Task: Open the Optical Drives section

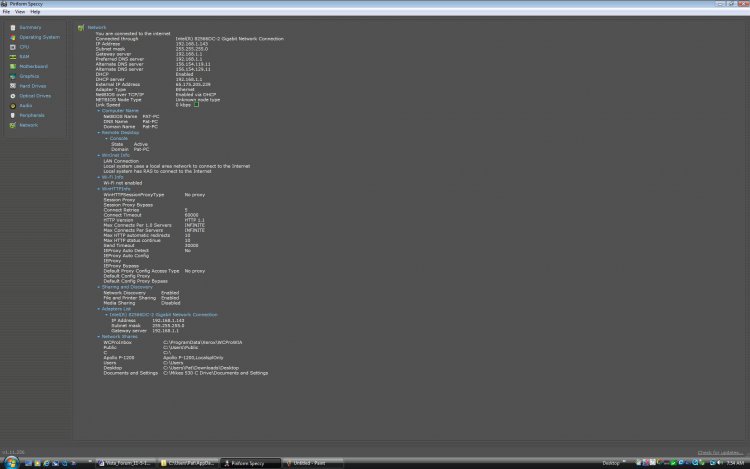Action: (x=35, y=96)
